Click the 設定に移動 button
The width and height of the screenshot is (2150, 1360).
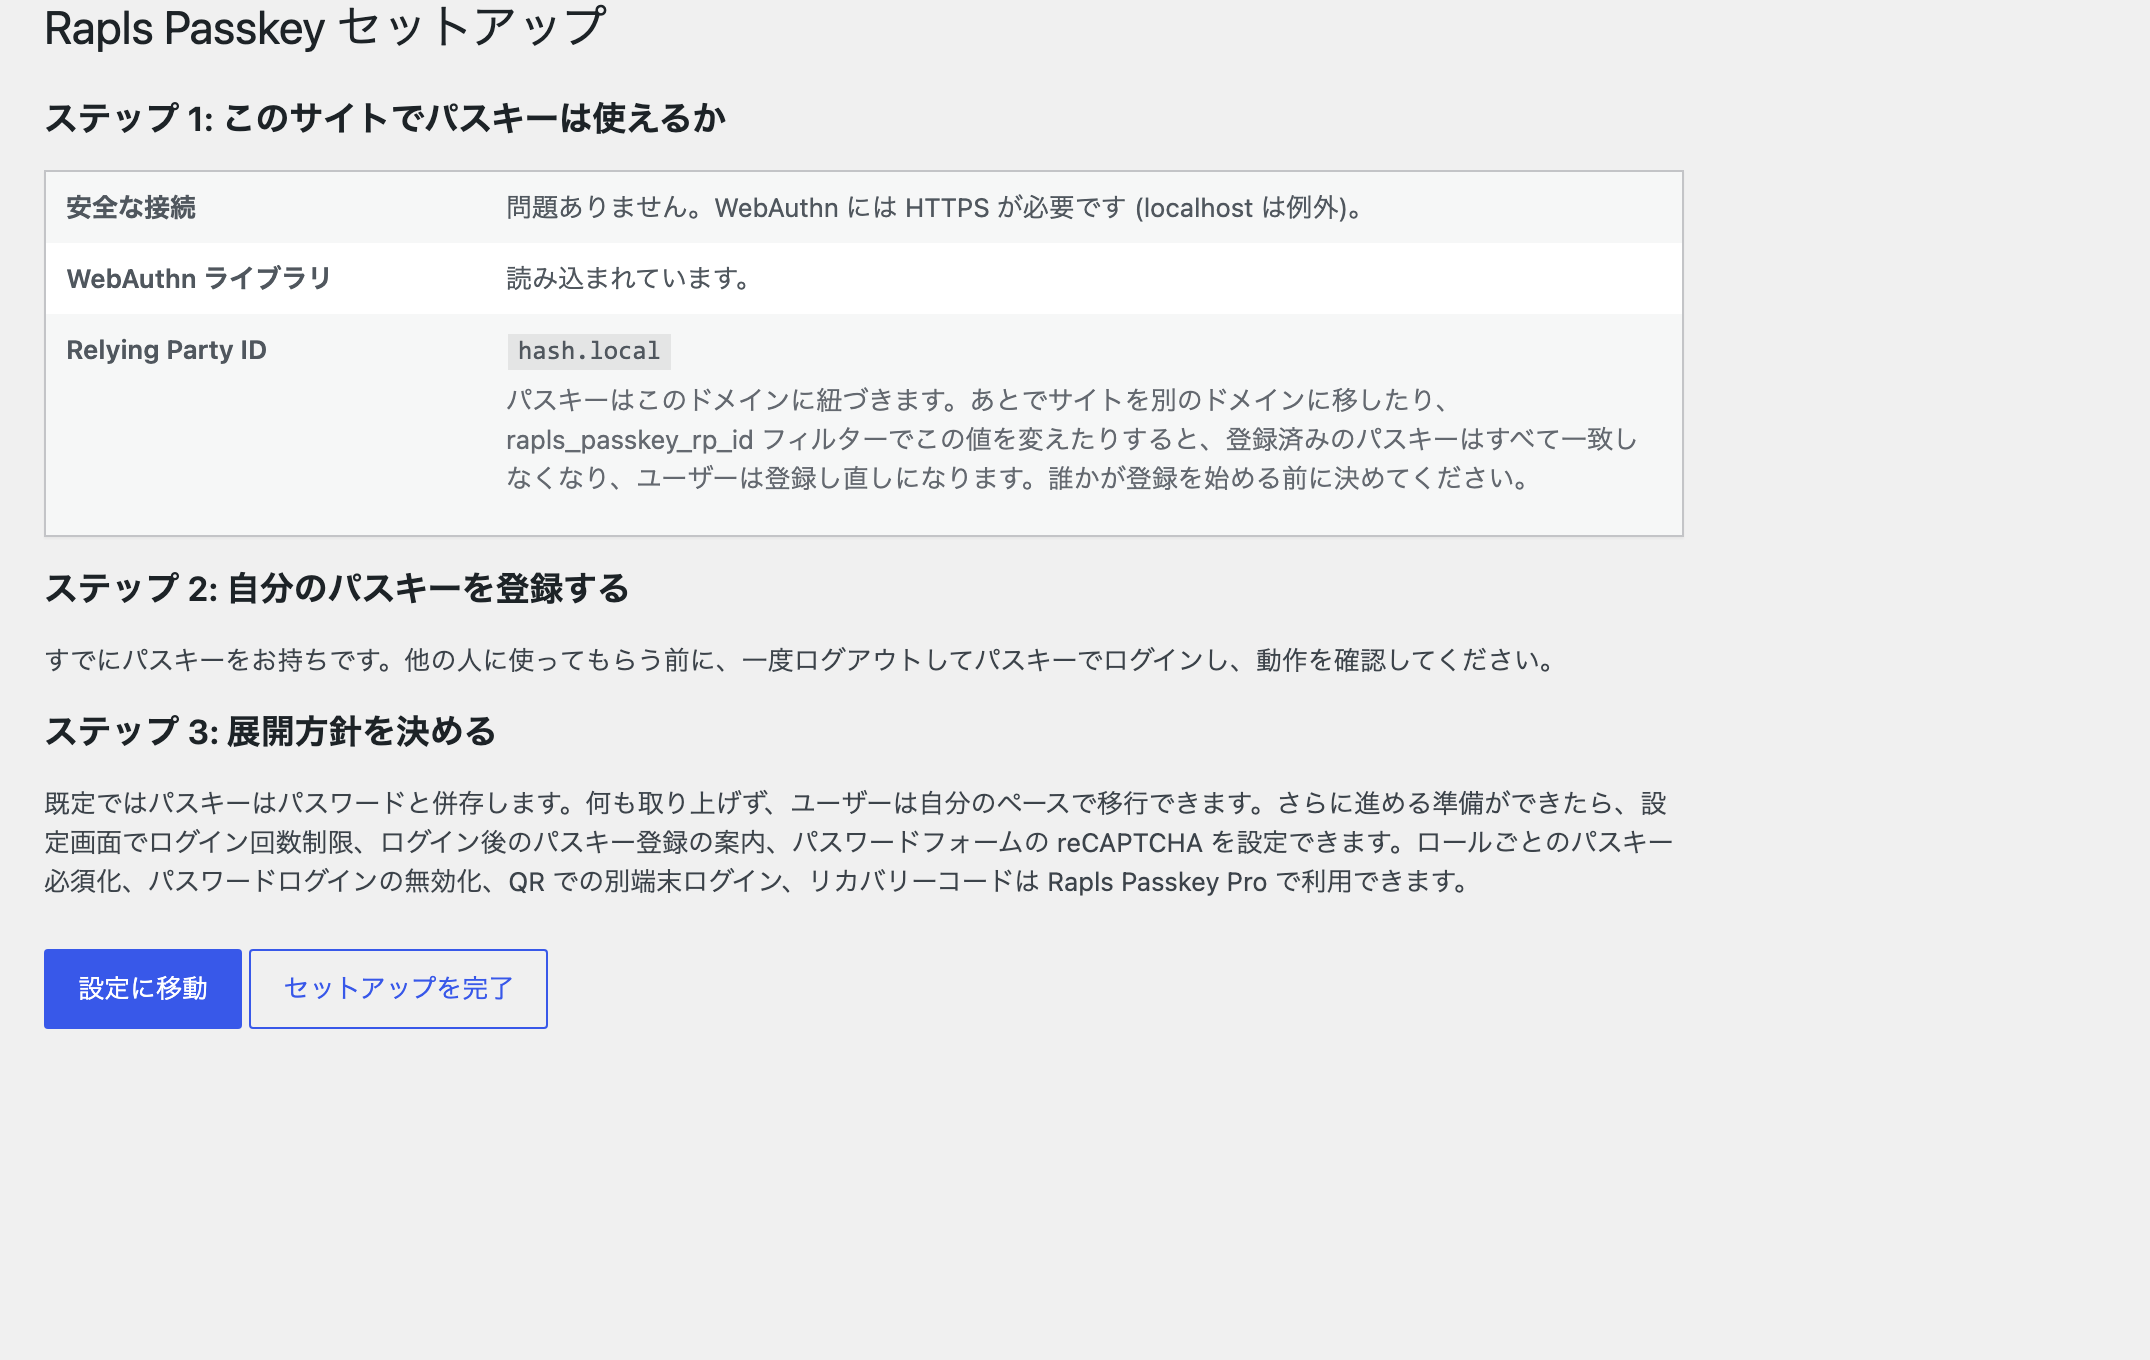(143, 988)
